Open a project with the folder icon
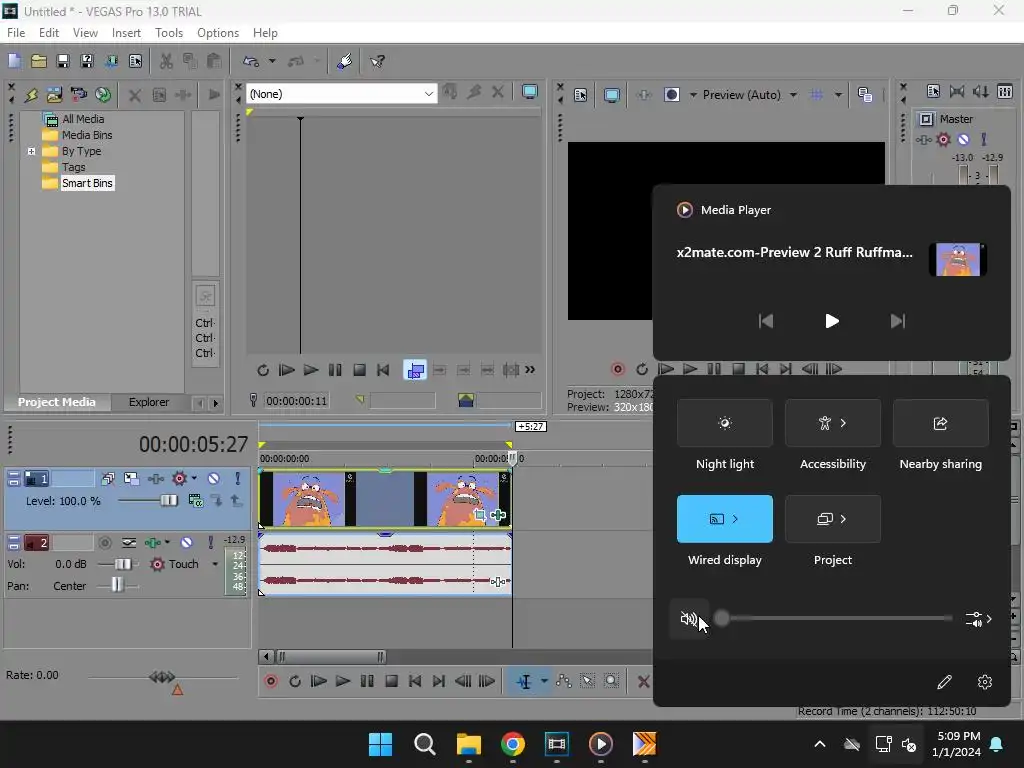Screen dimensions: 1024x768 point(39,61)
